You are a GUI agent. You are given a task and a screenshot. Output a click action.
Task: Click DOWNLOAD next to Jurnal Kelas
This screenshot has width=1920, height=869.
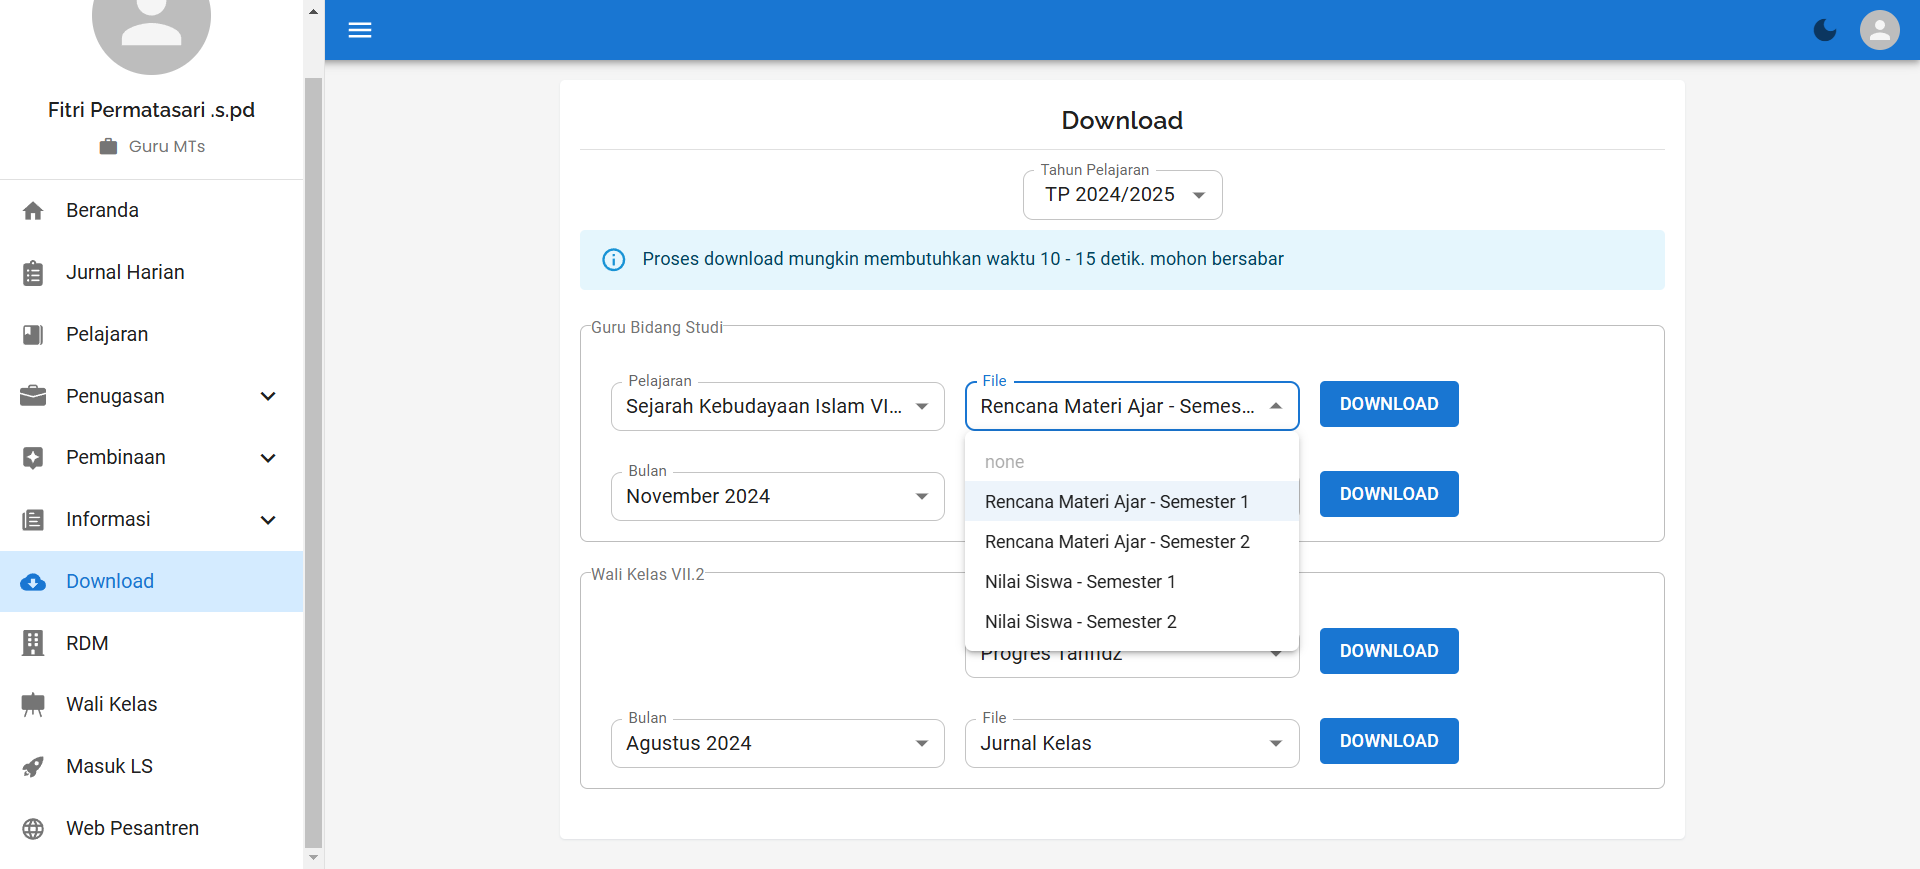[x=1389, y=741]
